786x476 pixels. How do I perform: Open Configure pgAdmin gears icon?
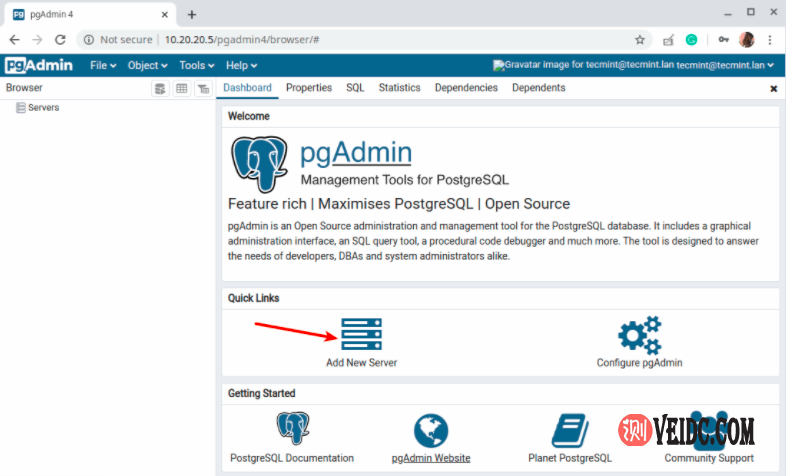640,335
